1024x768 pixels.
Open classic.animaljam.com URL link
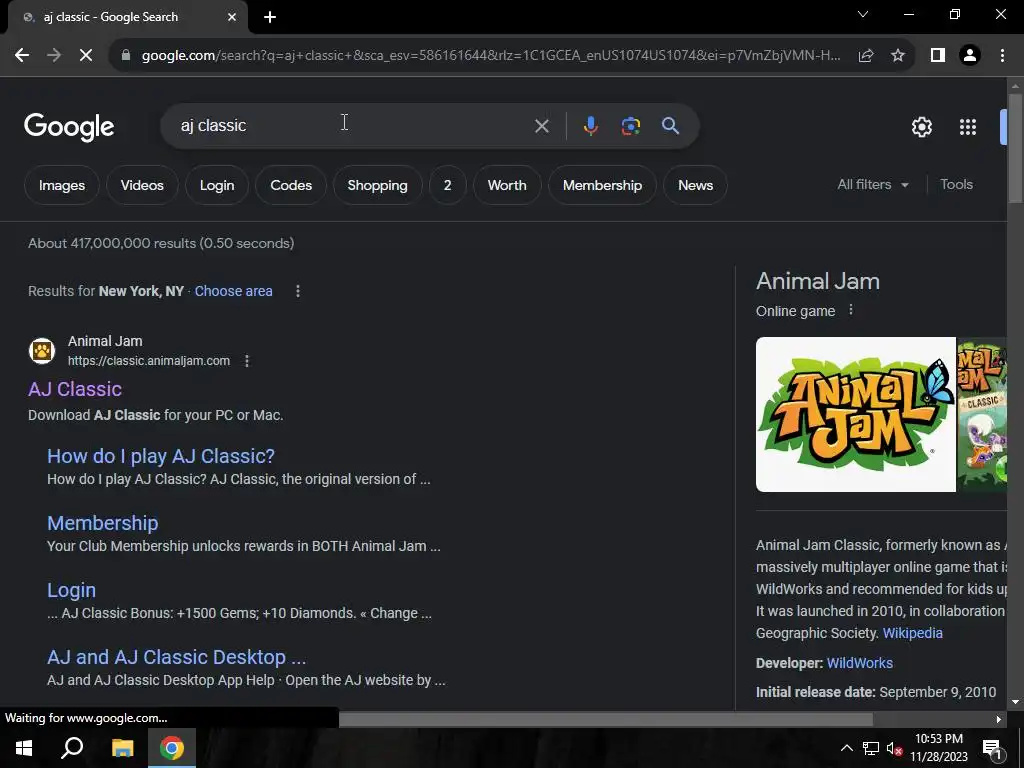tap(149, 361)
